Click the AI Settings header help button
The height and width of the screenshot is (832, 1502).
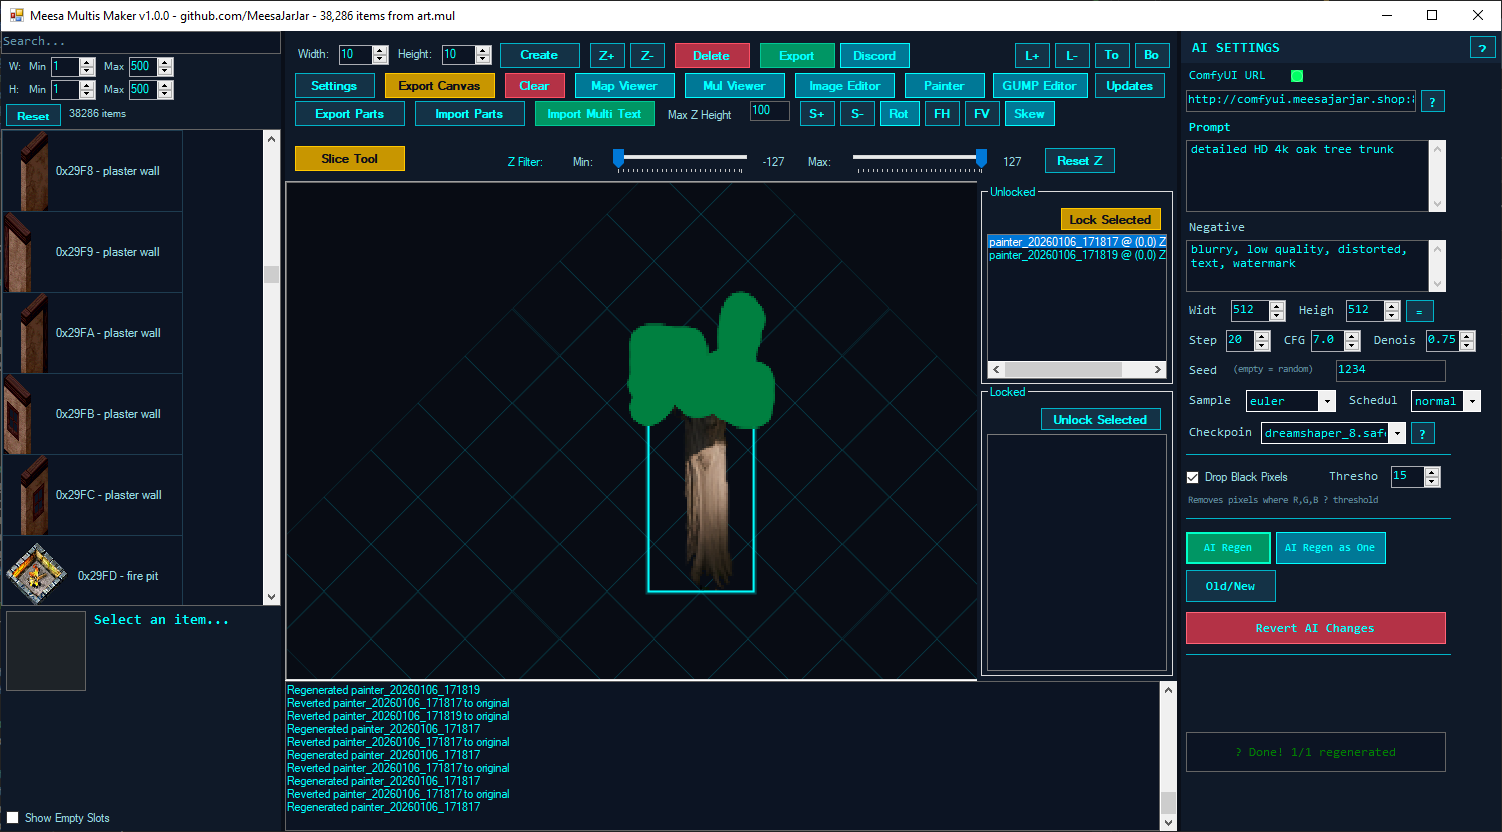point(1481,48)
